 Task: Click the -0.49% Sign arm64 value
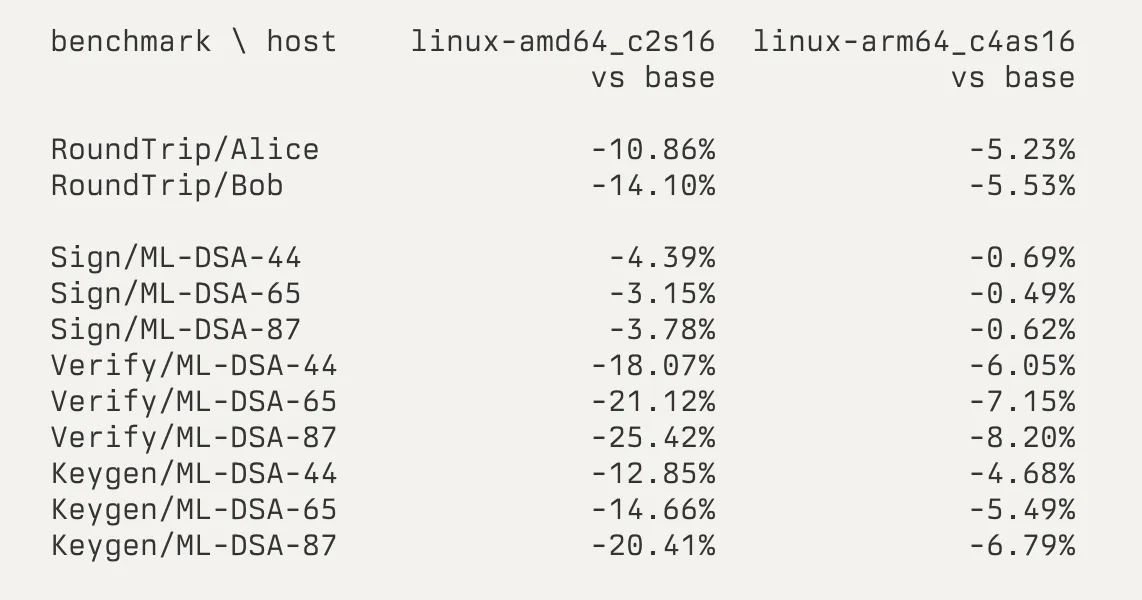click(x=1022, y=293)
